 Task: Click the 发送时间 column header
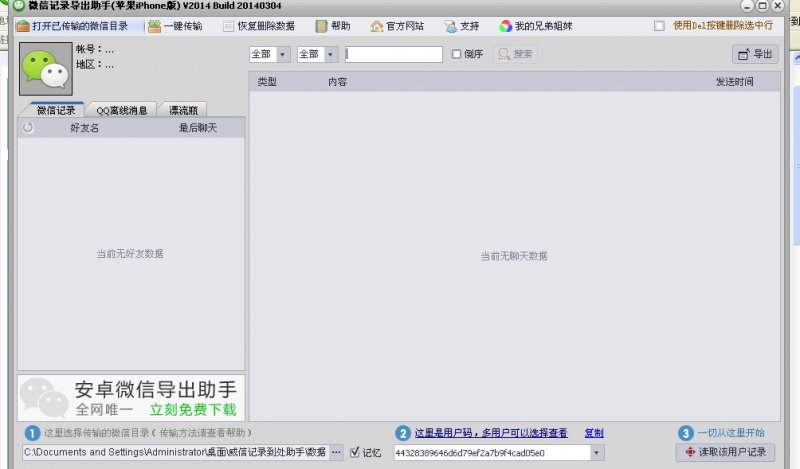click(735, 82)
